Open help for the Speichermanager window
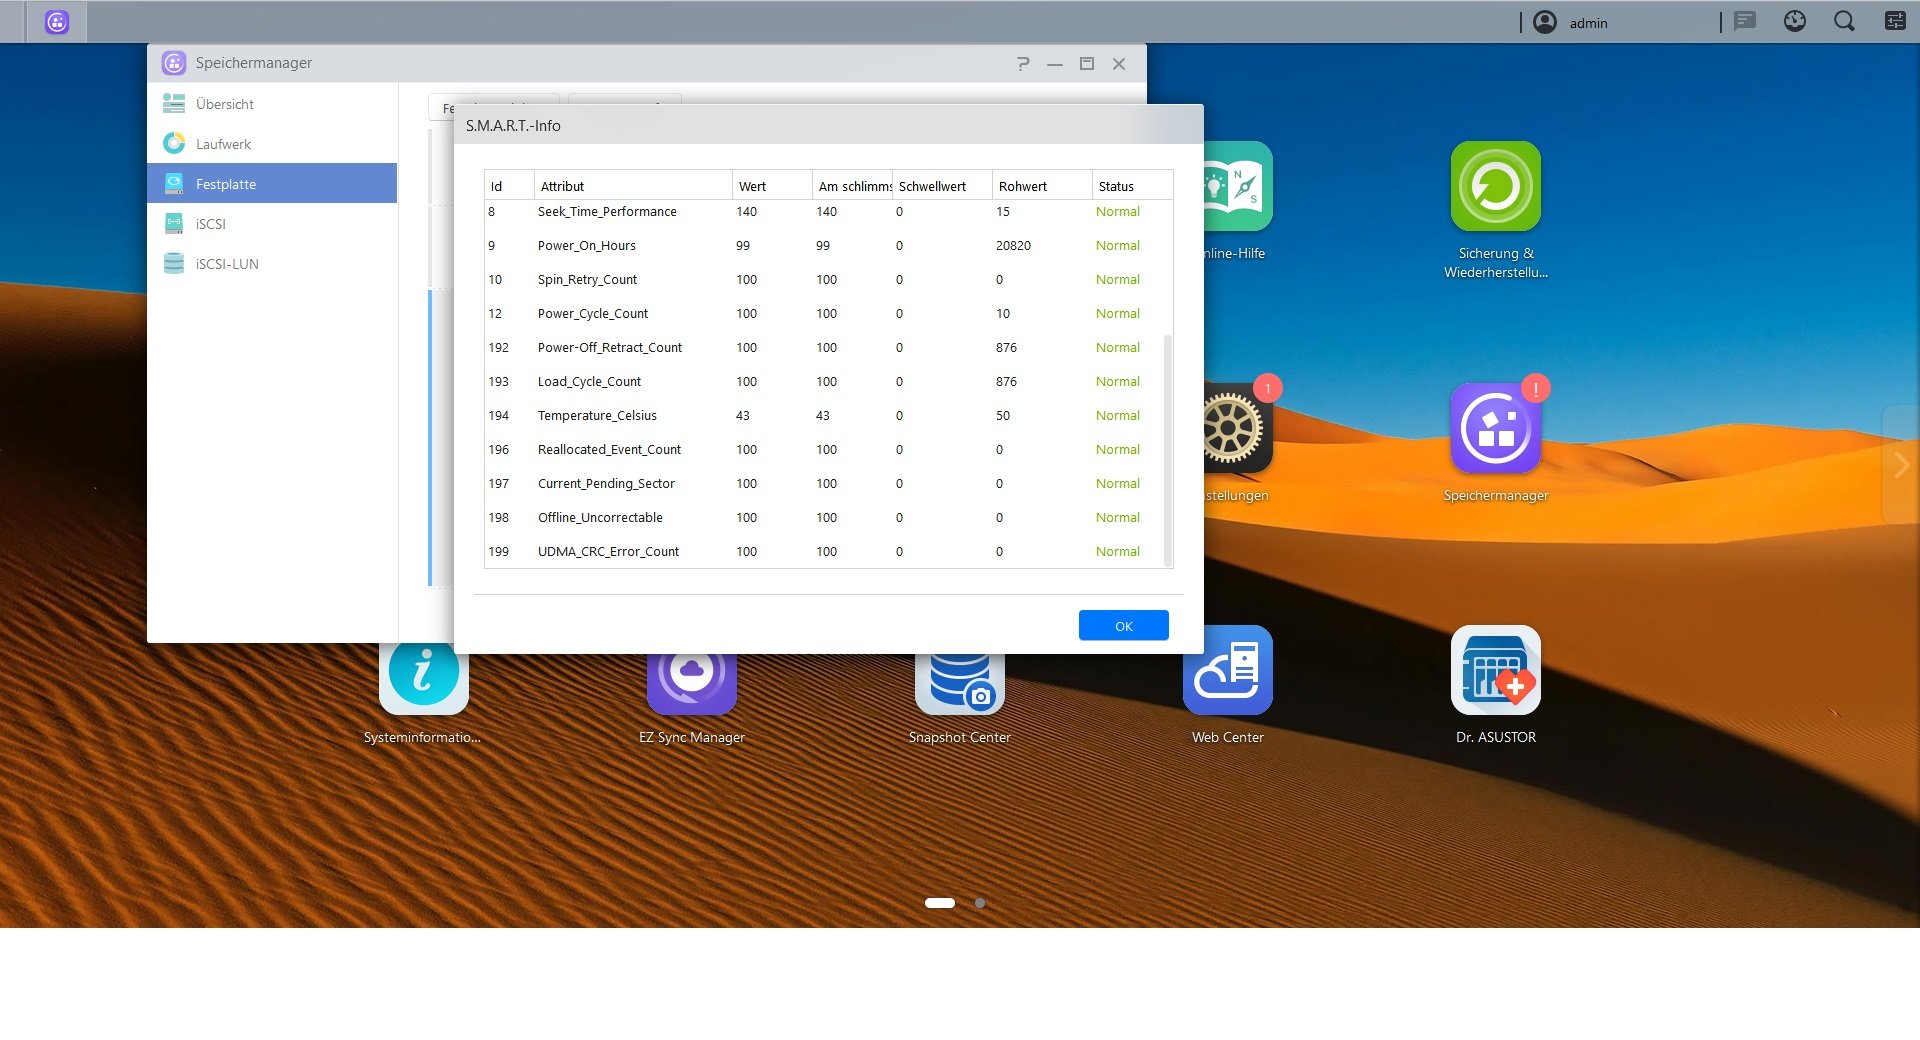 1023,63
